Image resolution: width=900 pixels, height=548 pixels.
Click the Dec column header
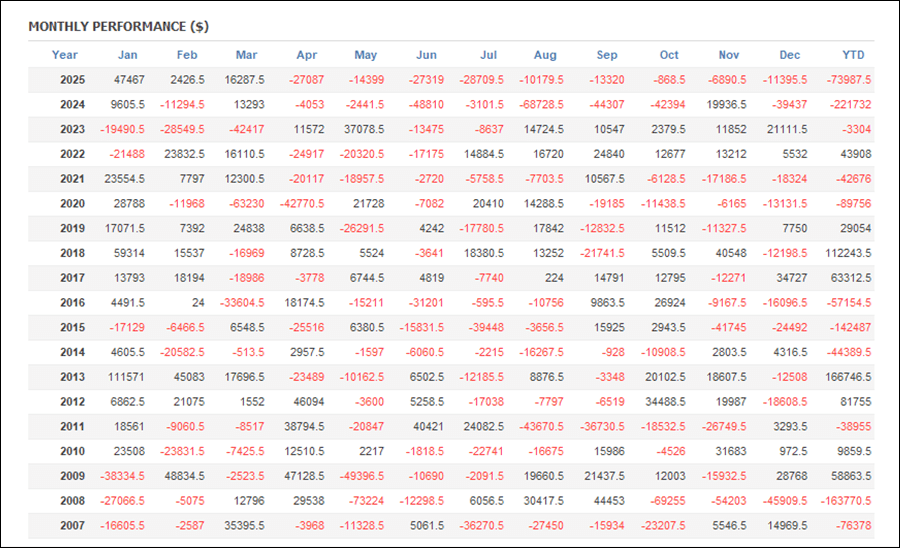coord(790,55)
